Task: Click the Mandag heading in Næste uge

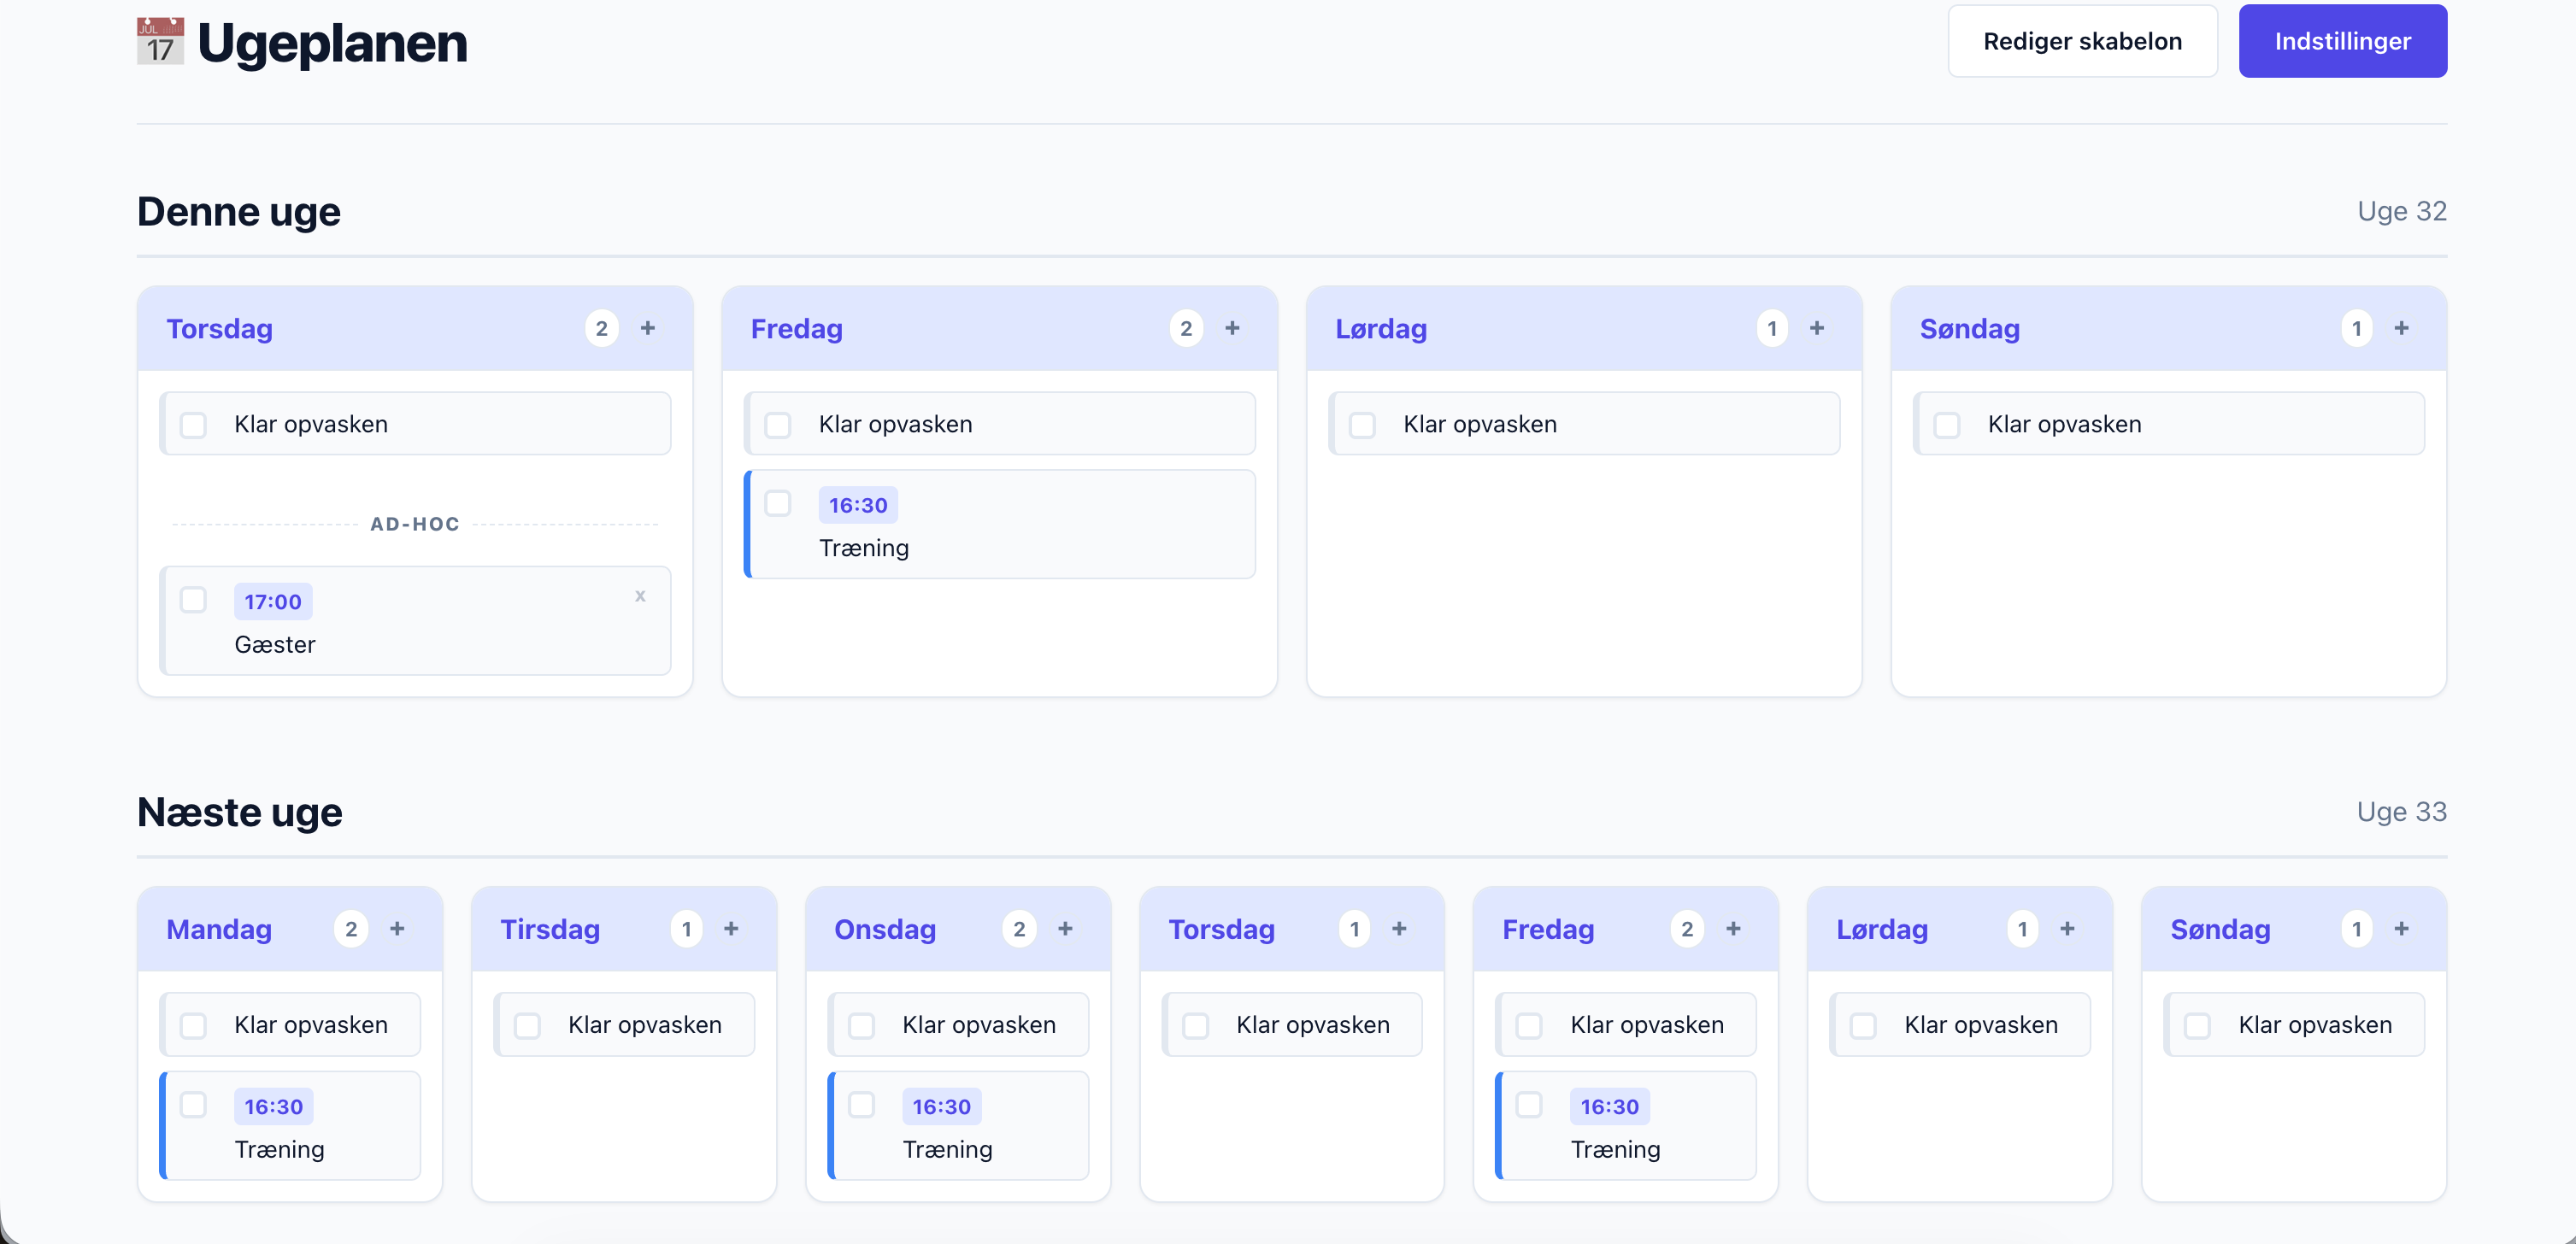Action: click(x=218, y=929)
